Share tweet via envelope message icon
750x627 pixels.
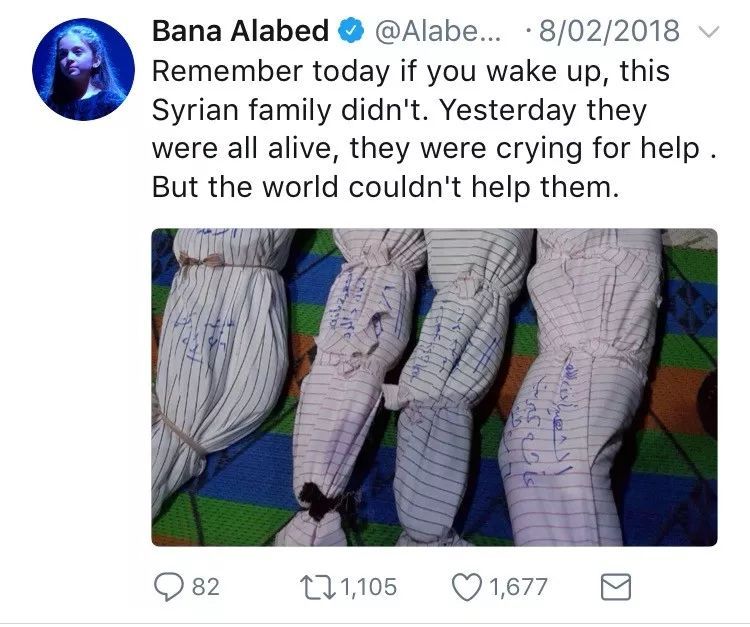pyautogui.click(x=616, y=587)
